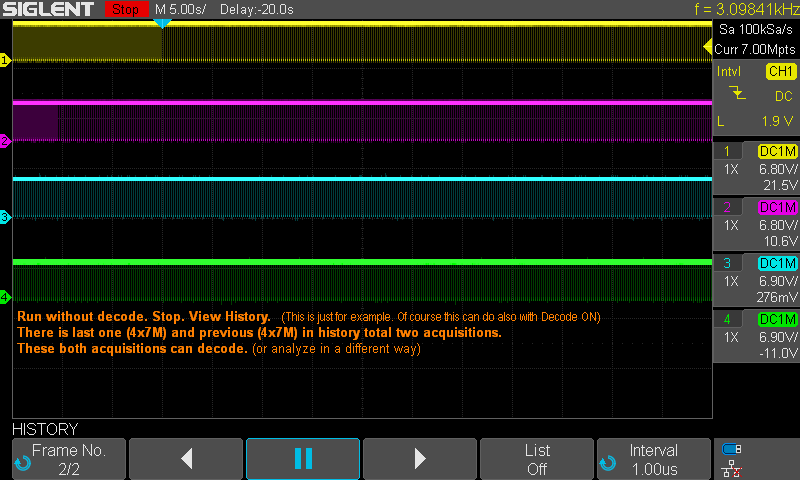Click the falling edge trigger icon
The image size is (800, 480).
click(737, 93)
